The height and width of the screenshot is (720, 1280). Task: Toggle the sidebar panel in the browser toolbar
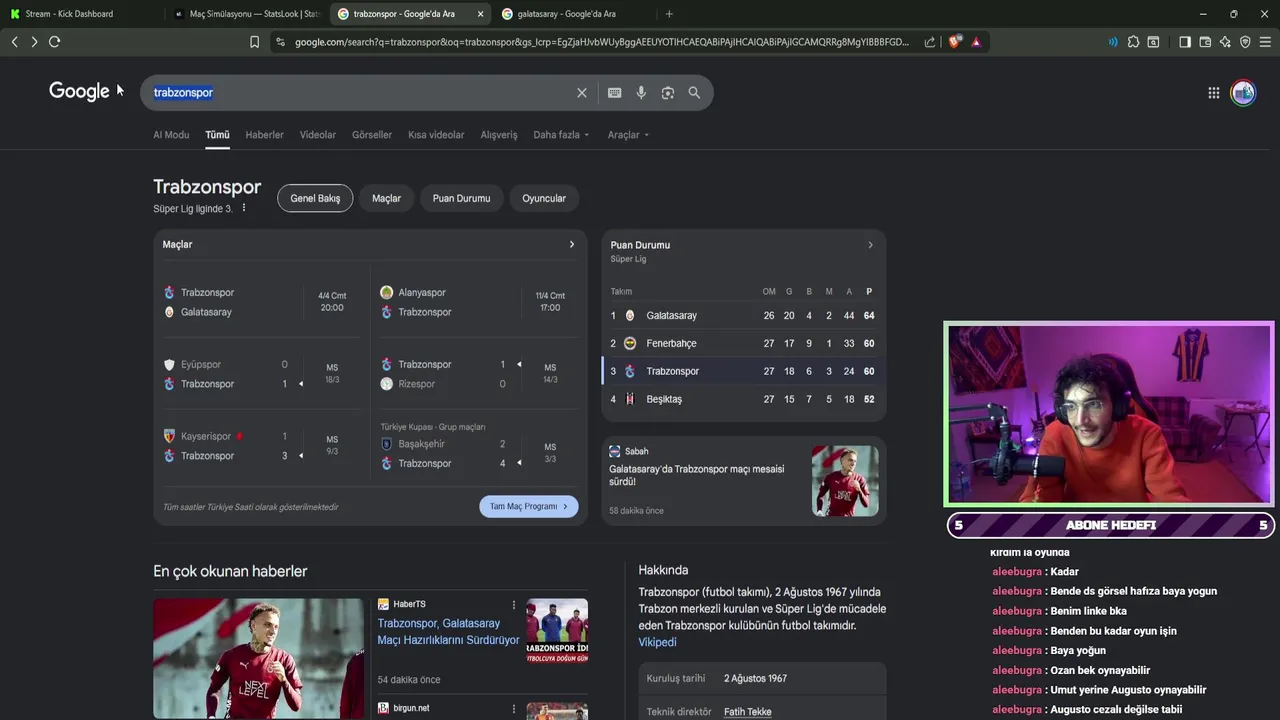pos(1185,42)
